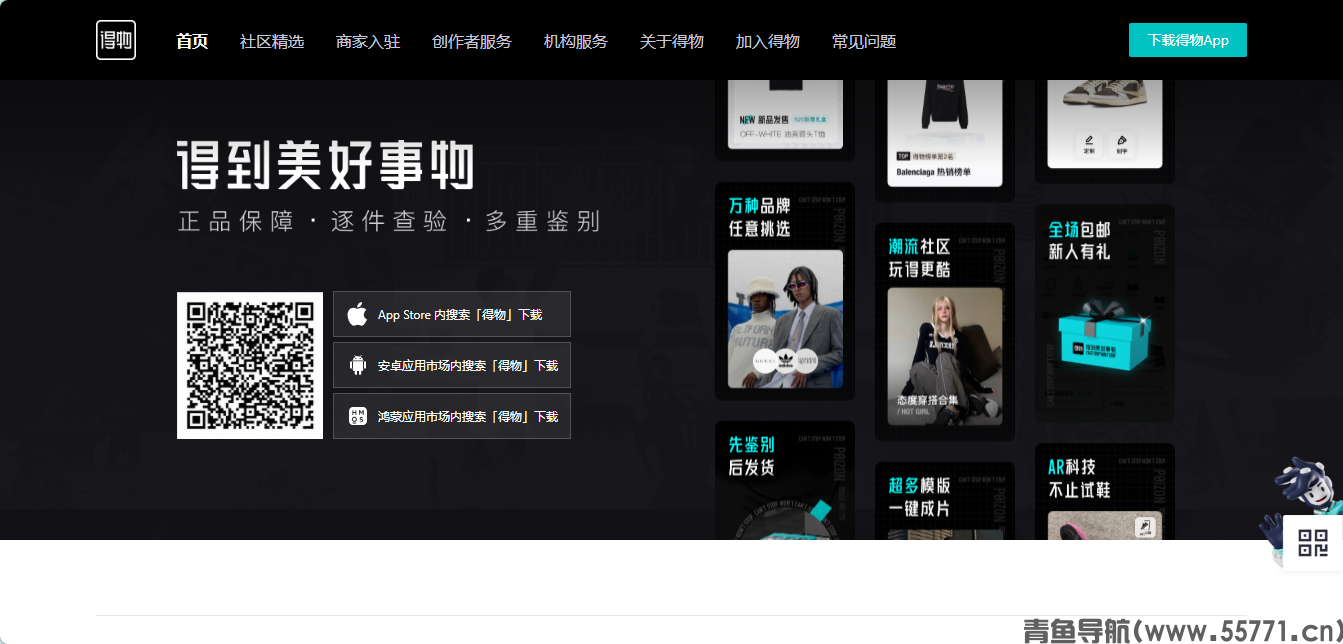The image size is (1343, 644).
Task: Select 创作者服务 menu item
Action: pos(472,41)
